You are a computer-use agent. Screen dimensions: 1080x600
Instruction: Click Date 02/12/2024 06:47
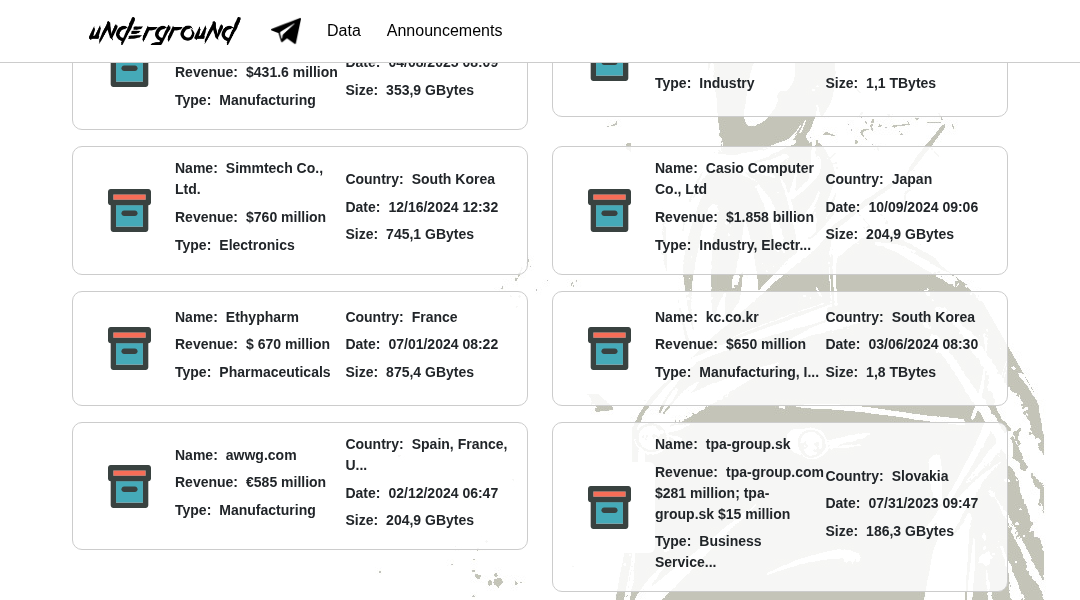tap(422, 493)
